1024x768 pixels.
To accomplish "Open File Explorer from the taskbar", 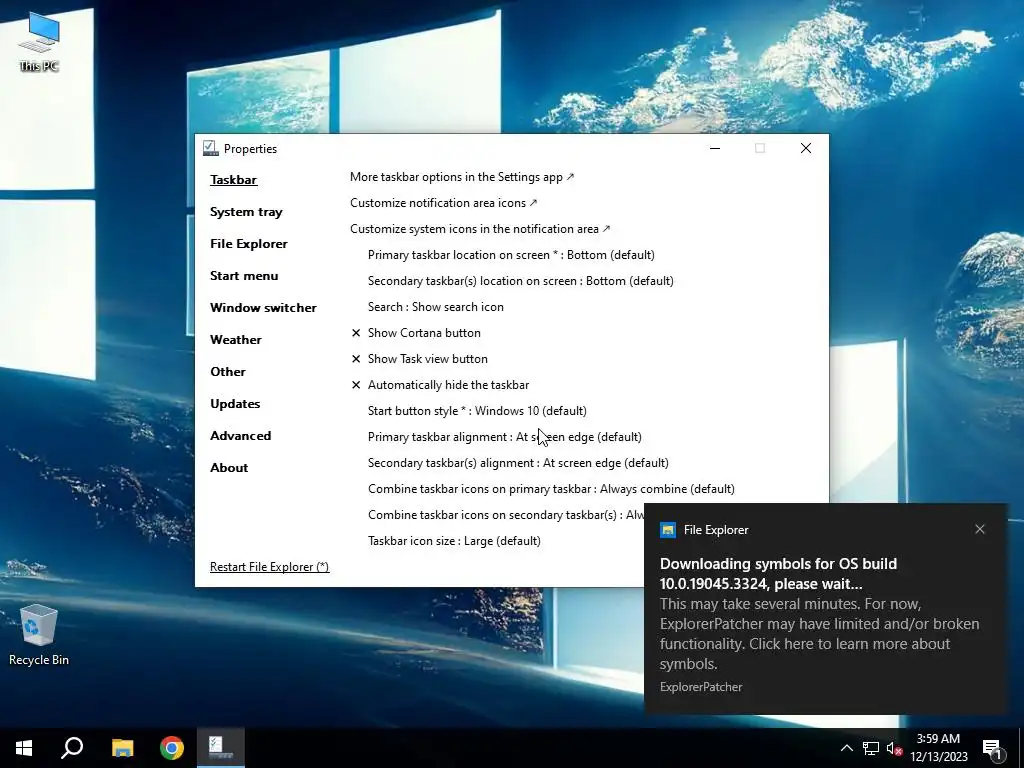I will point(122,748).
